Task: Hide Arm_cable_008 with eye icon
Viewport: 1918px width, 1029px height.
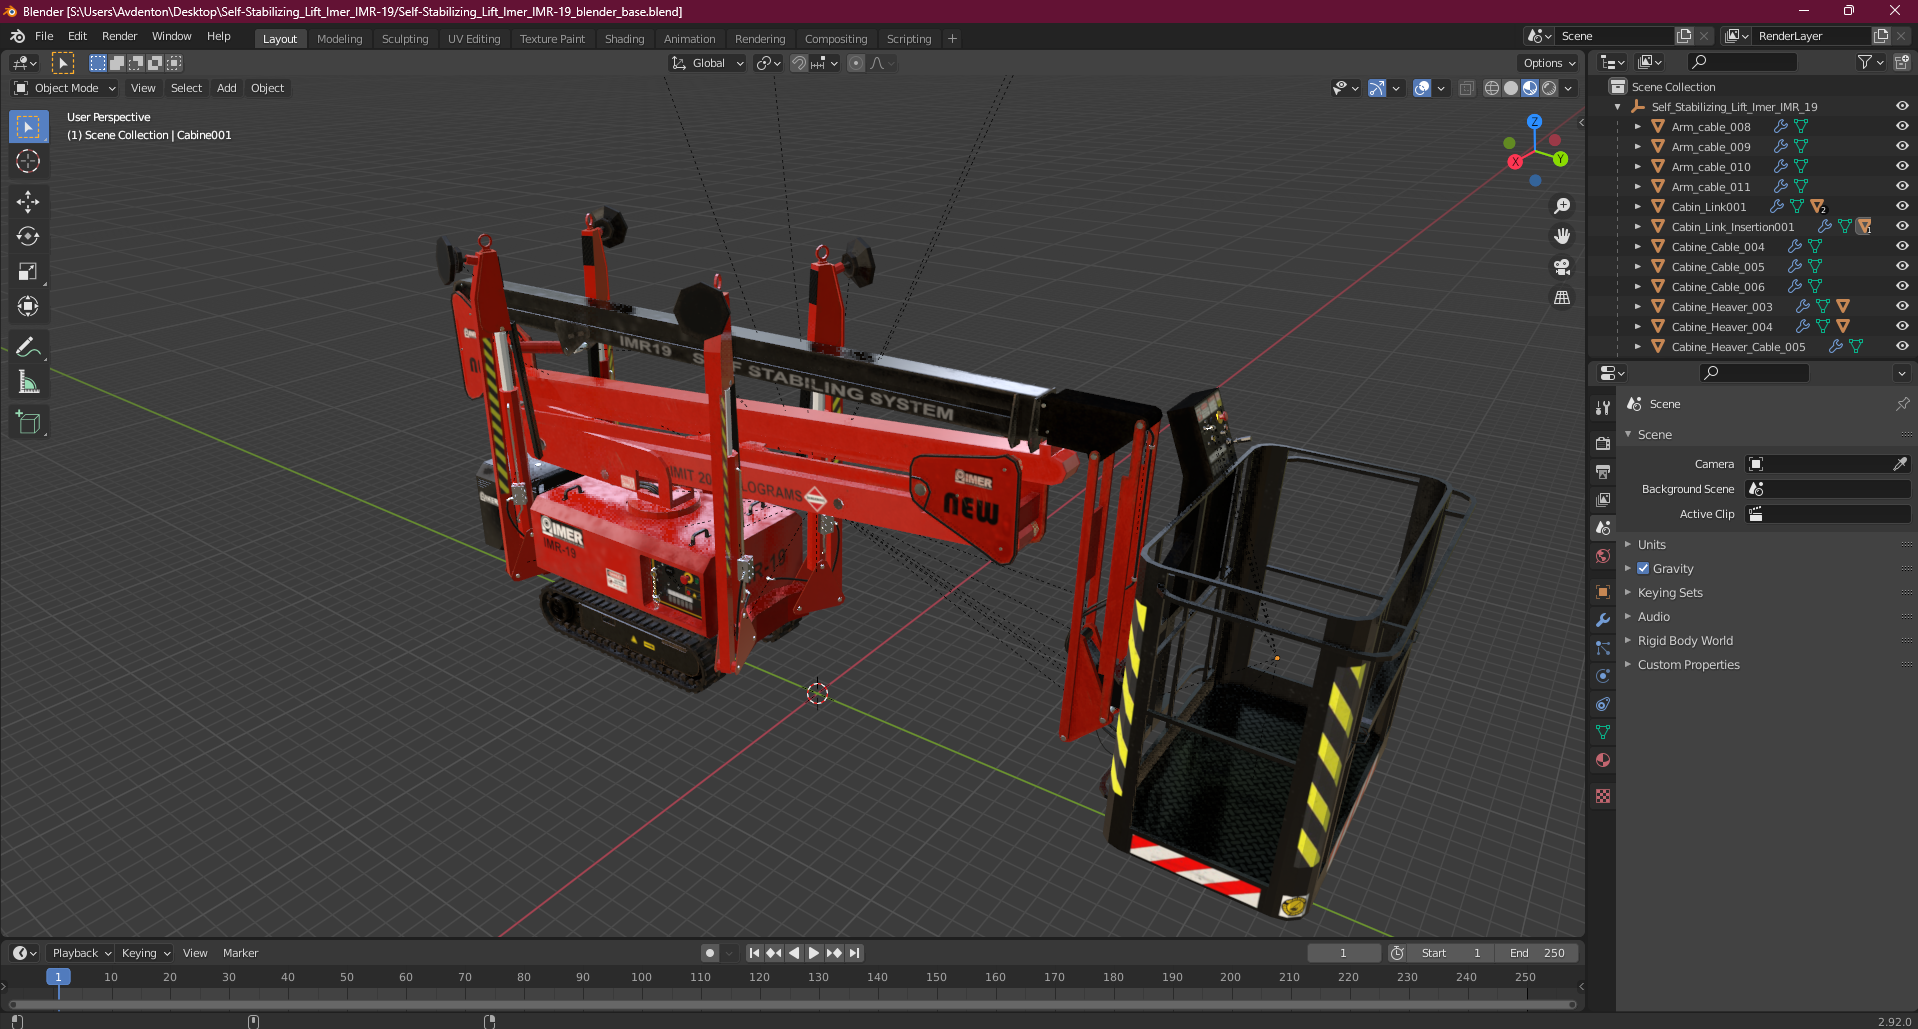Action: [x=1902, y=126]
